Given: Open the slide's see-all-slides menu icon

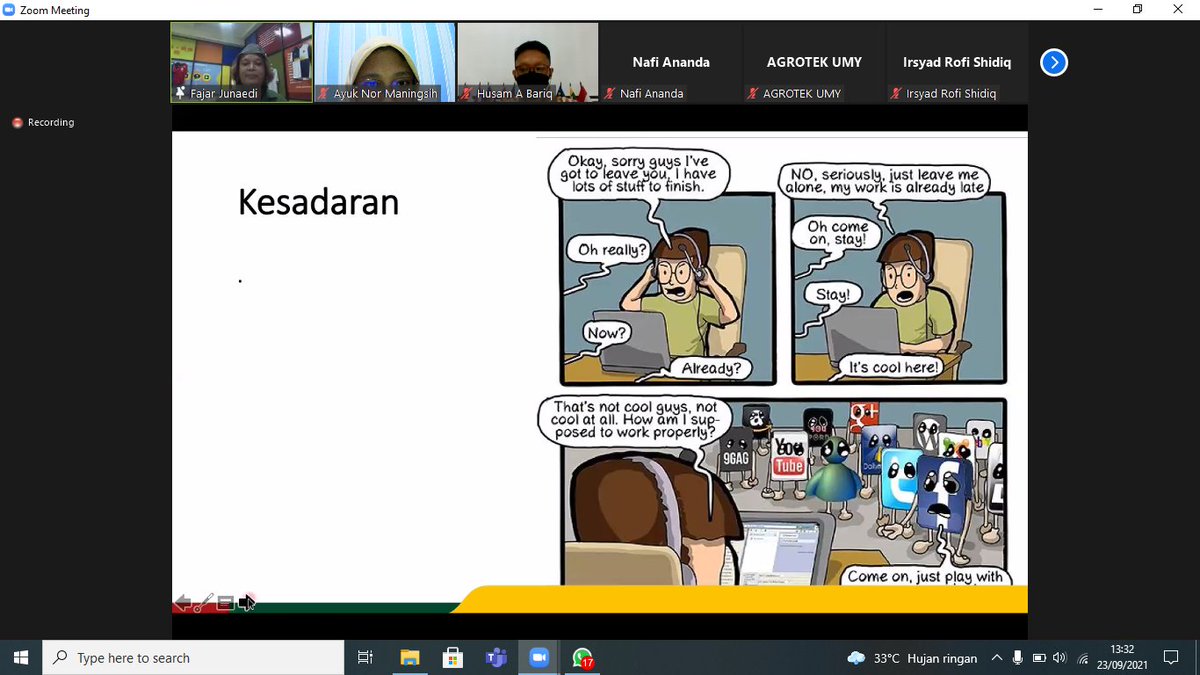Looking at the screenshot, I should click(x=225, y=602).
